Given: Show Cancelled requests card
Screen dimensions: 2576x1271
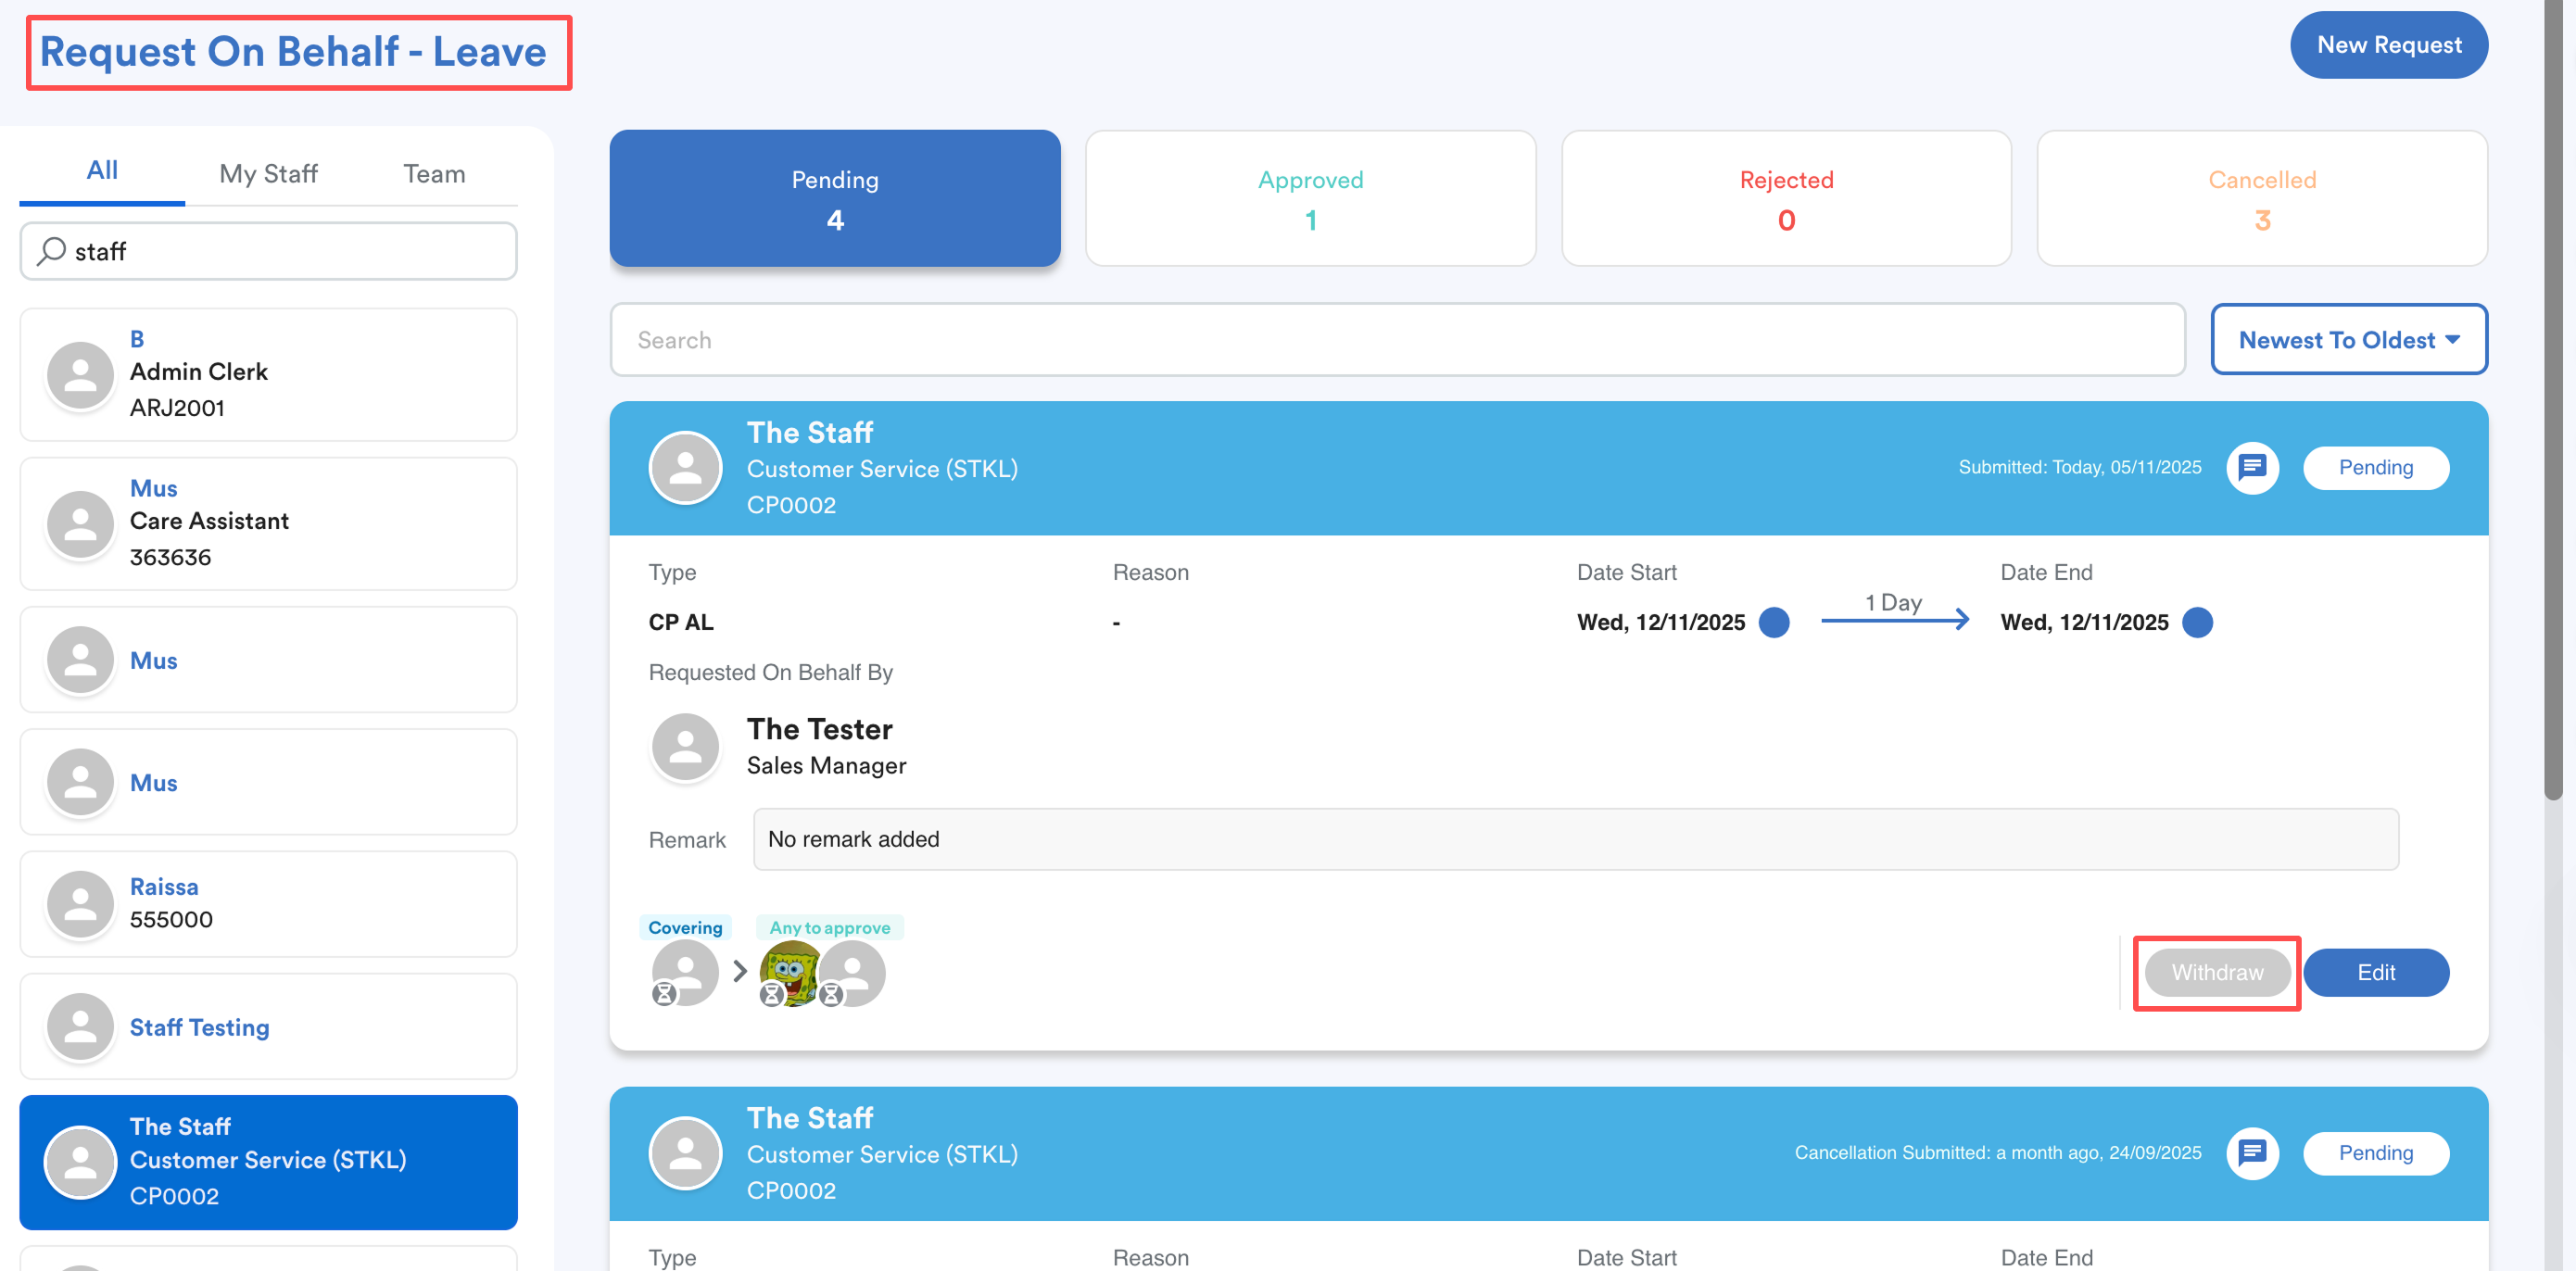Looking at the screenshot, I should point(2261,198).
